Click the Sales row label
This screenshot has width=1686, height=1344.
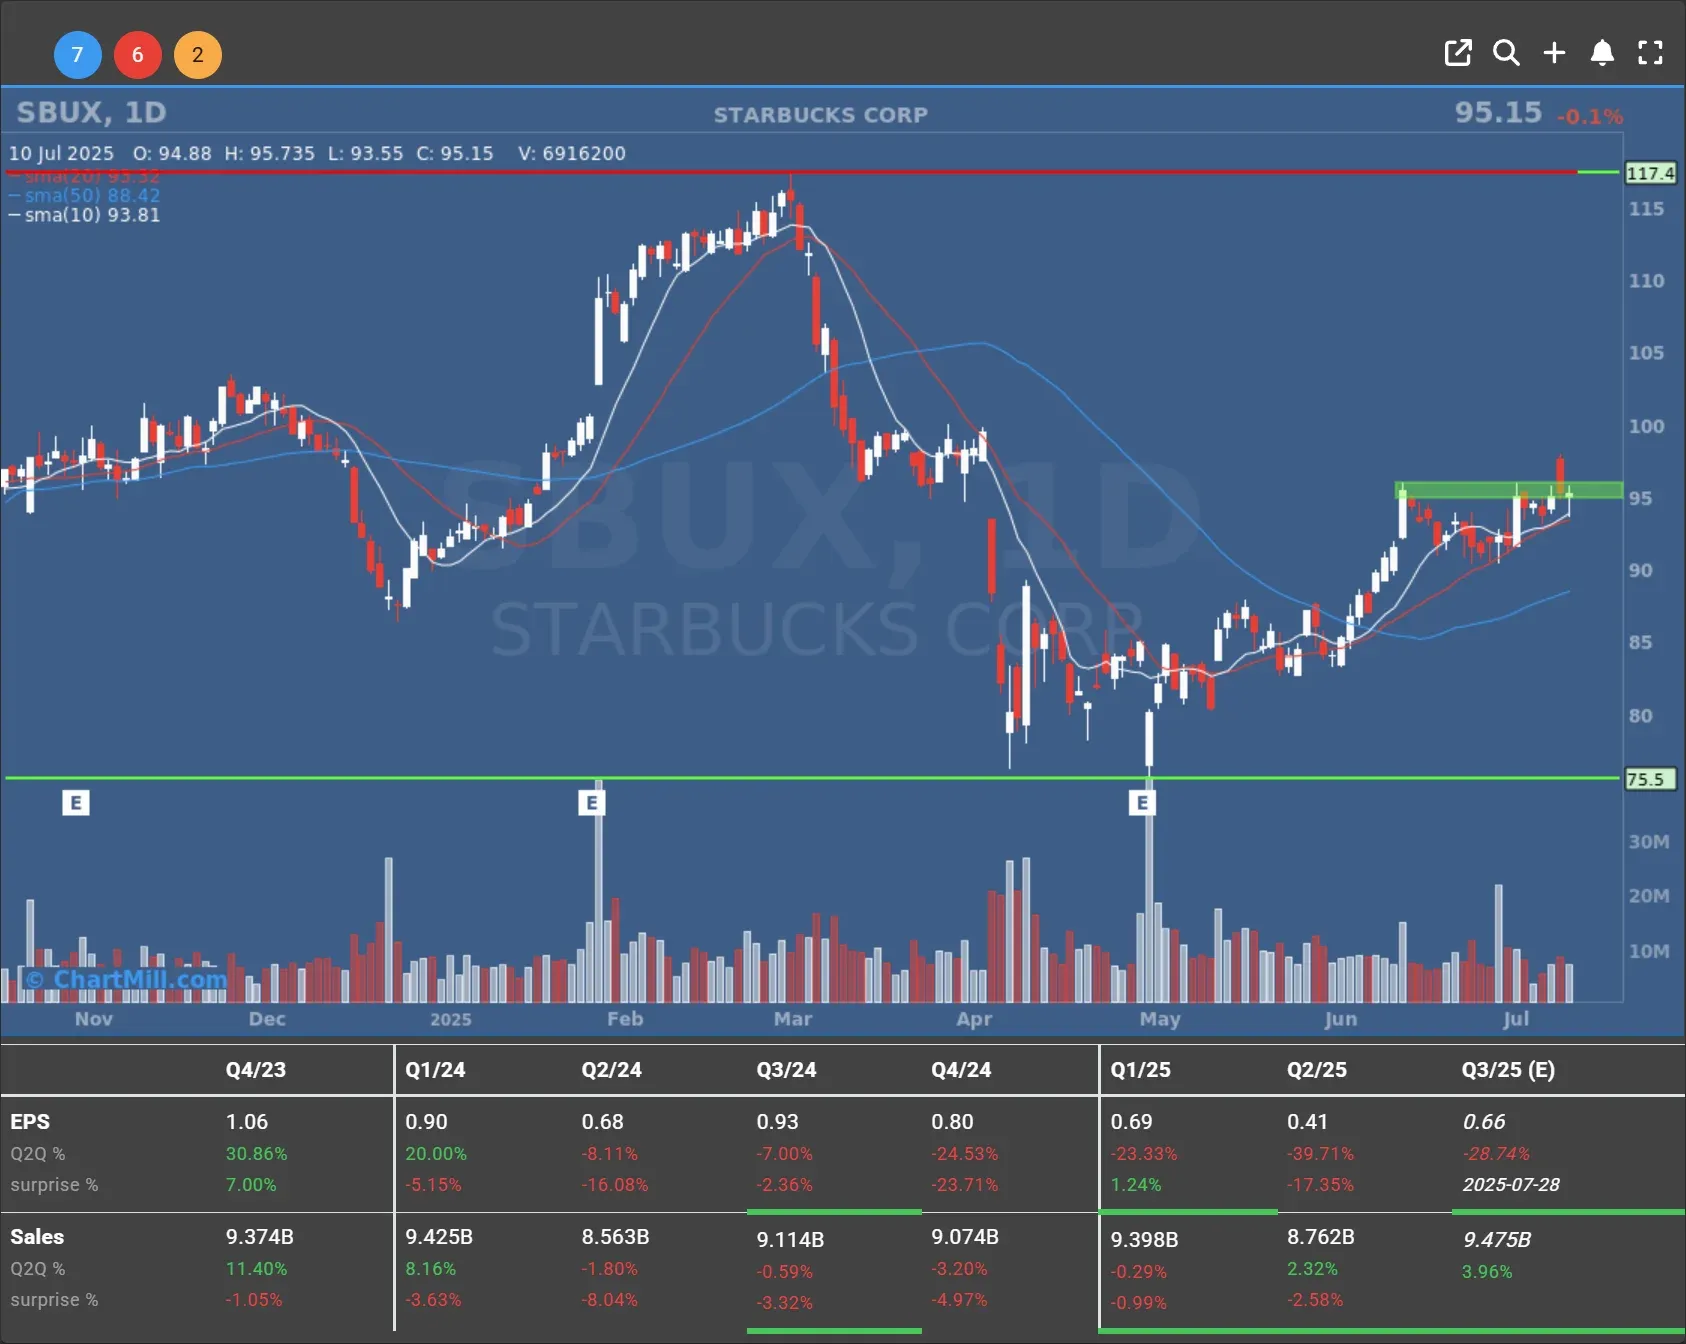pyautogui.click(x=37, y=1236)
